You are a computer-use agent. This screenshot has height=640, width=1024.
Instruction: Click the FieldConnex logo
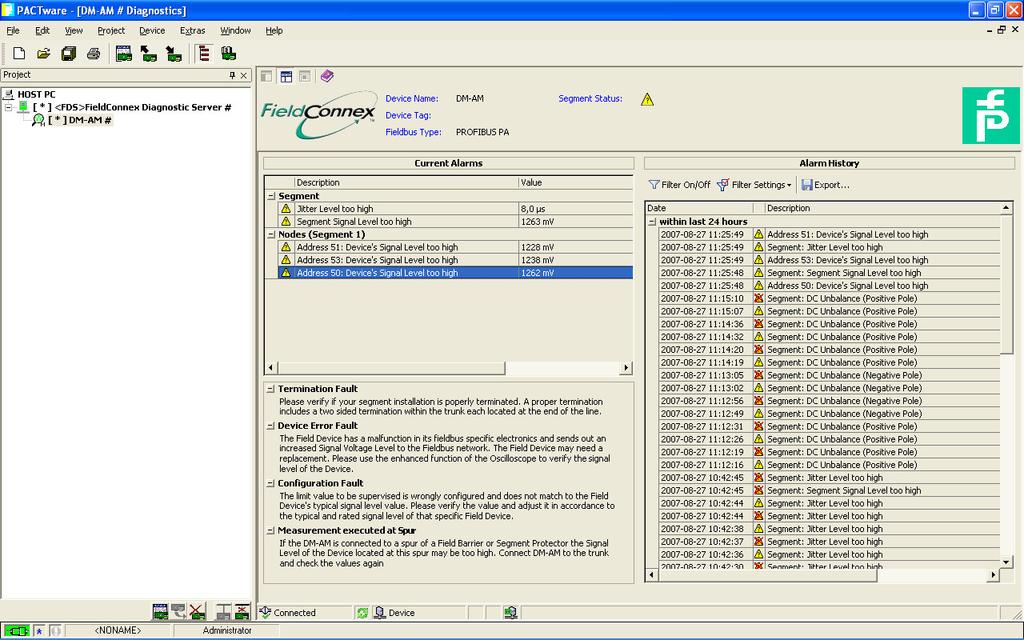point(319,115)
